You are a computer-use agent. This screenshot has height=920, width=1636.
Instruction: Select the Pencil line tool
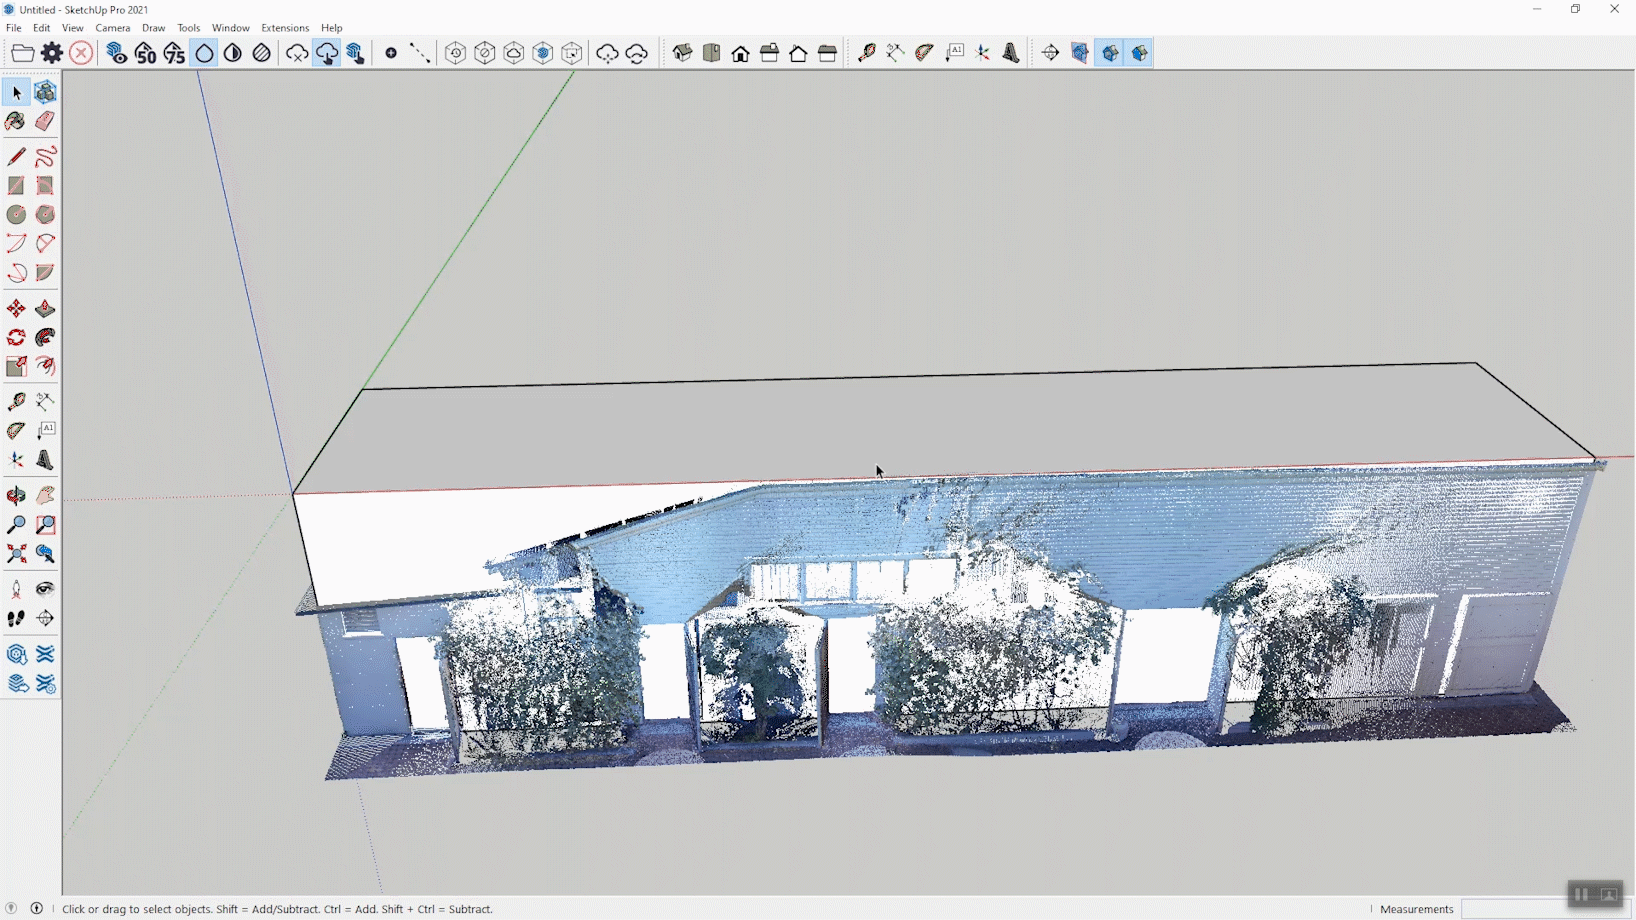[x=16, y=157]
